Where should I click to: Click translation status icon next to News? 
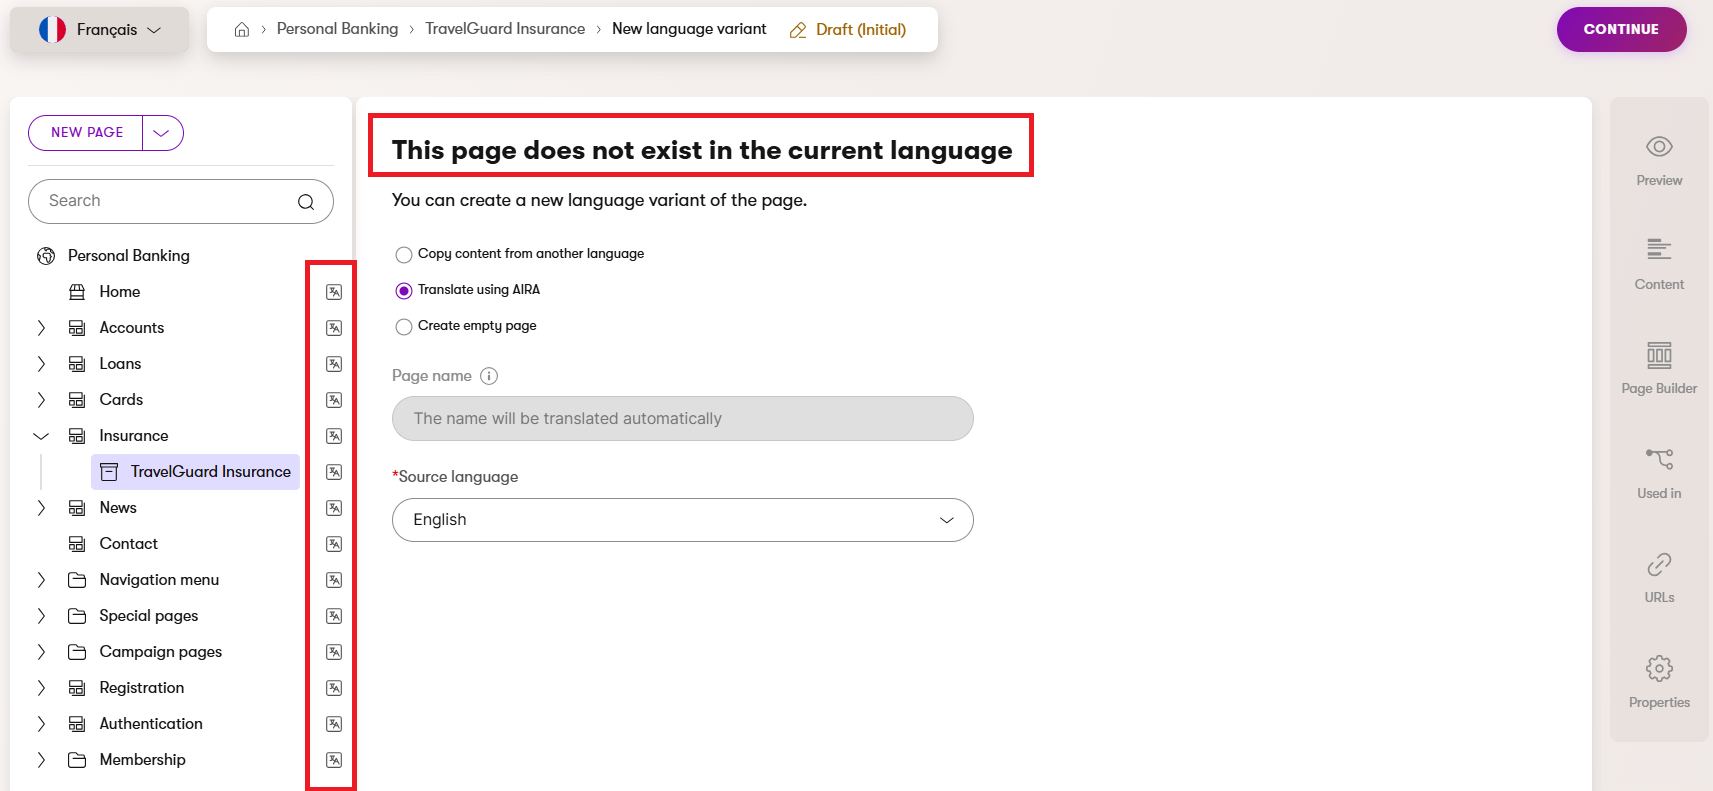(x=334, y=508)
